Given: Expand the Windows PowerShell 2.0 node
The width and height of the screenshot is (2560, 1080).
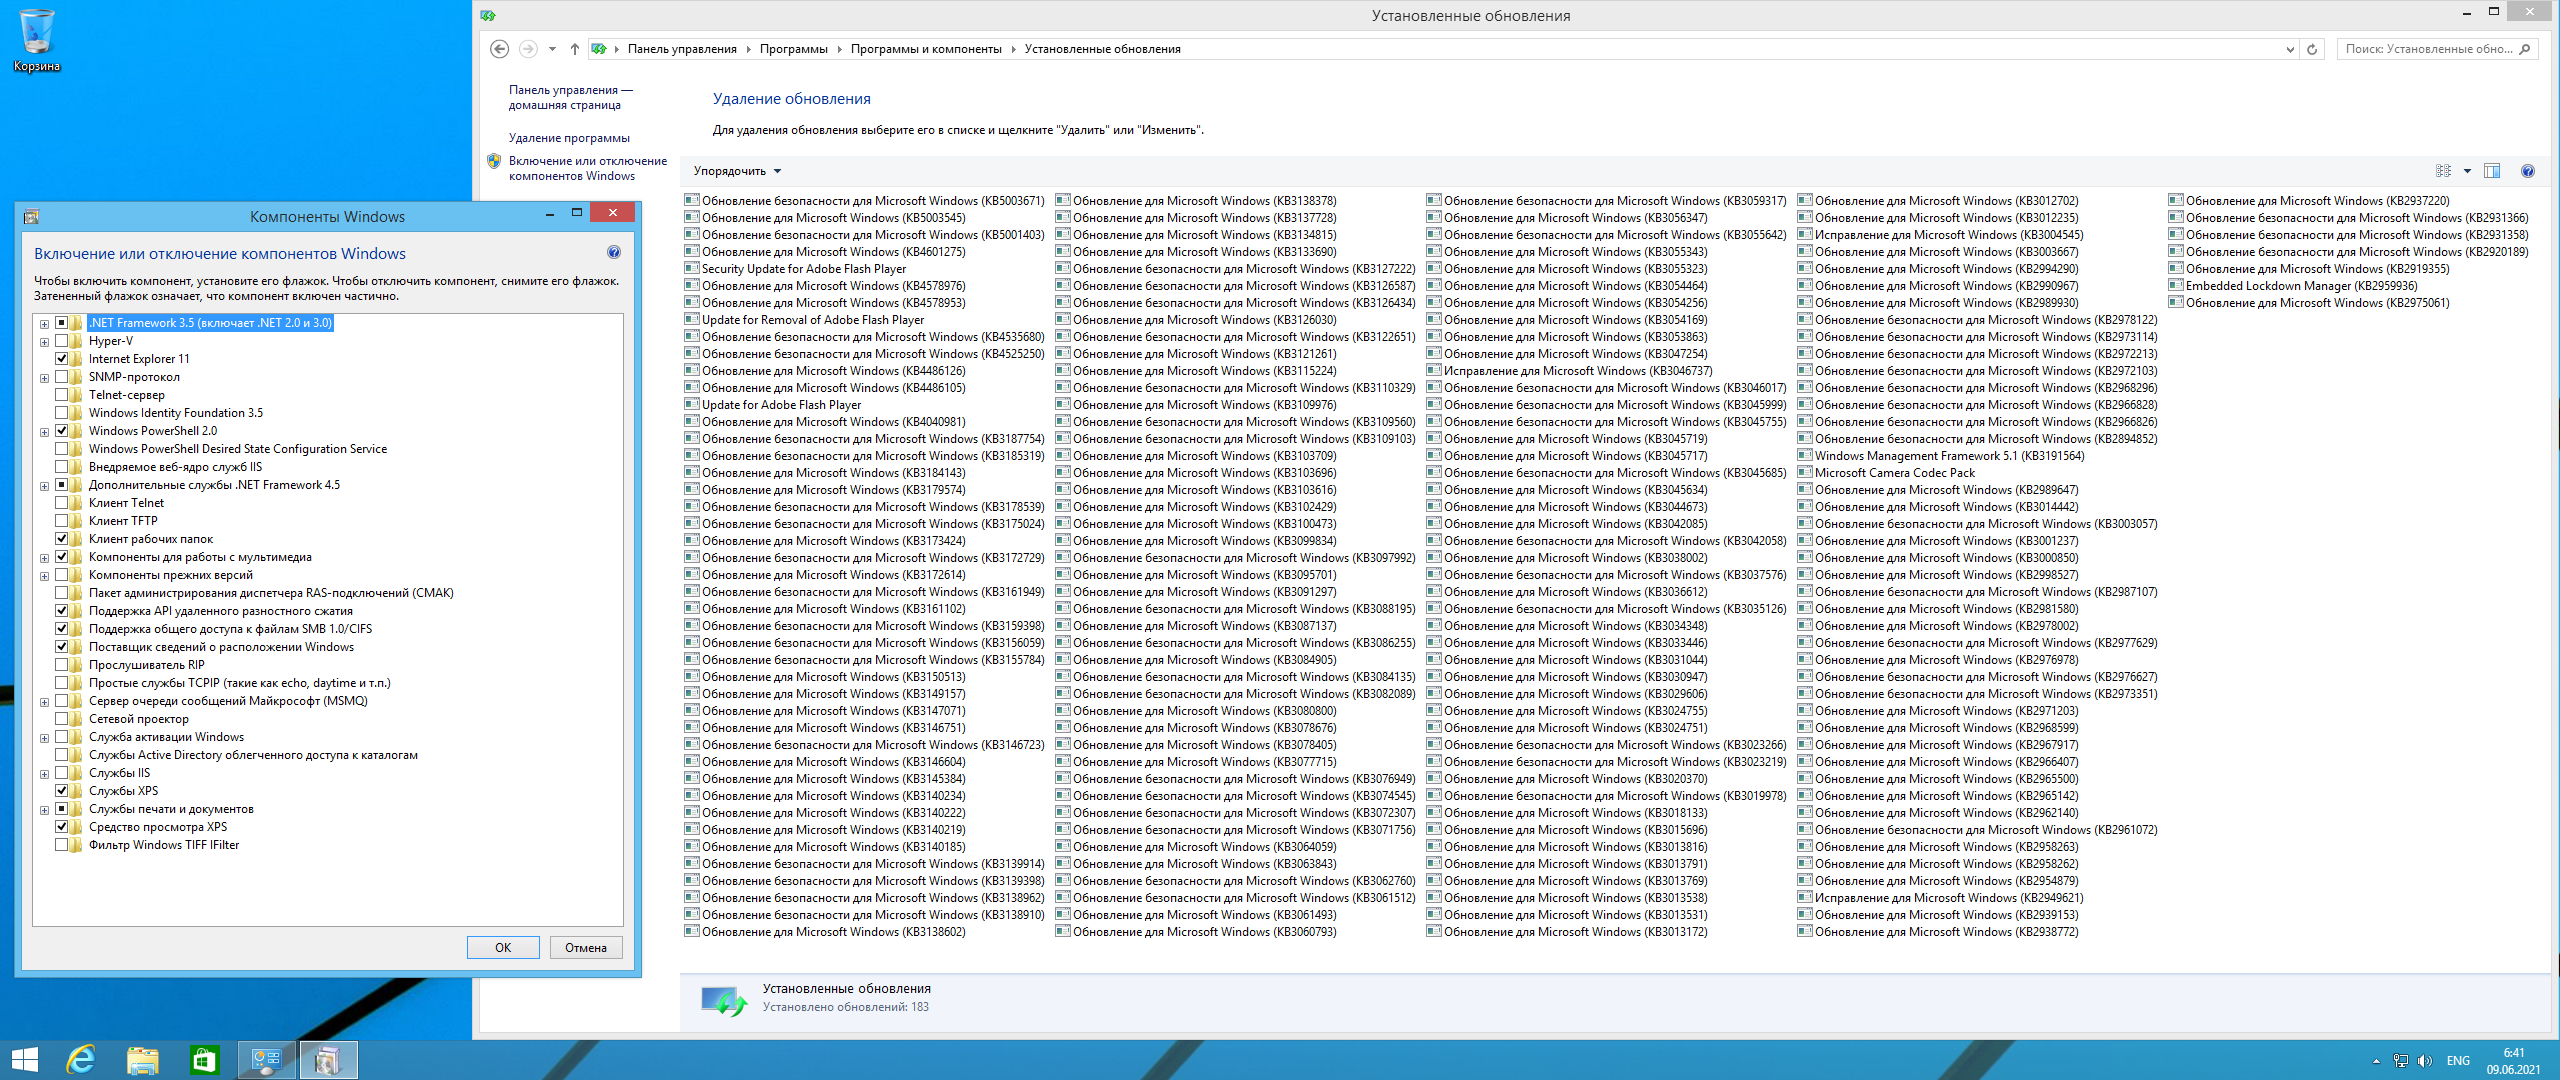Looking at the screenshot, I should pyautogui.click(x=44, y=432).
